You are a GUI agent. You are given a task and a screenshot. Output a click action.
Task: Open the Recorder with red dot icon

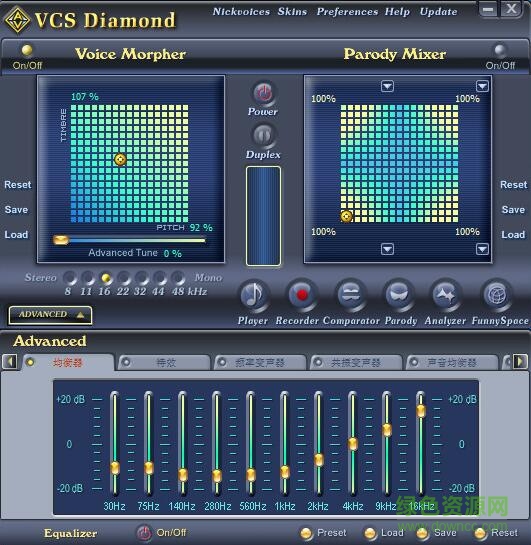pos(302,295)
